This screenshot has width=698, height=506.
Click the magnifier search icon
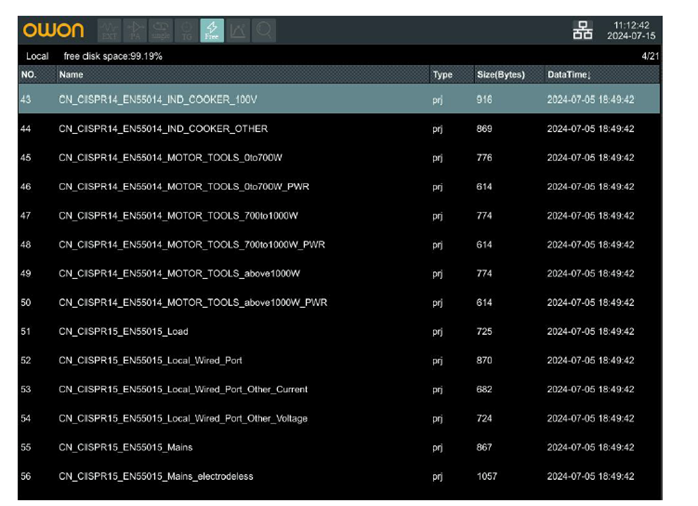[x=264, y=31]
